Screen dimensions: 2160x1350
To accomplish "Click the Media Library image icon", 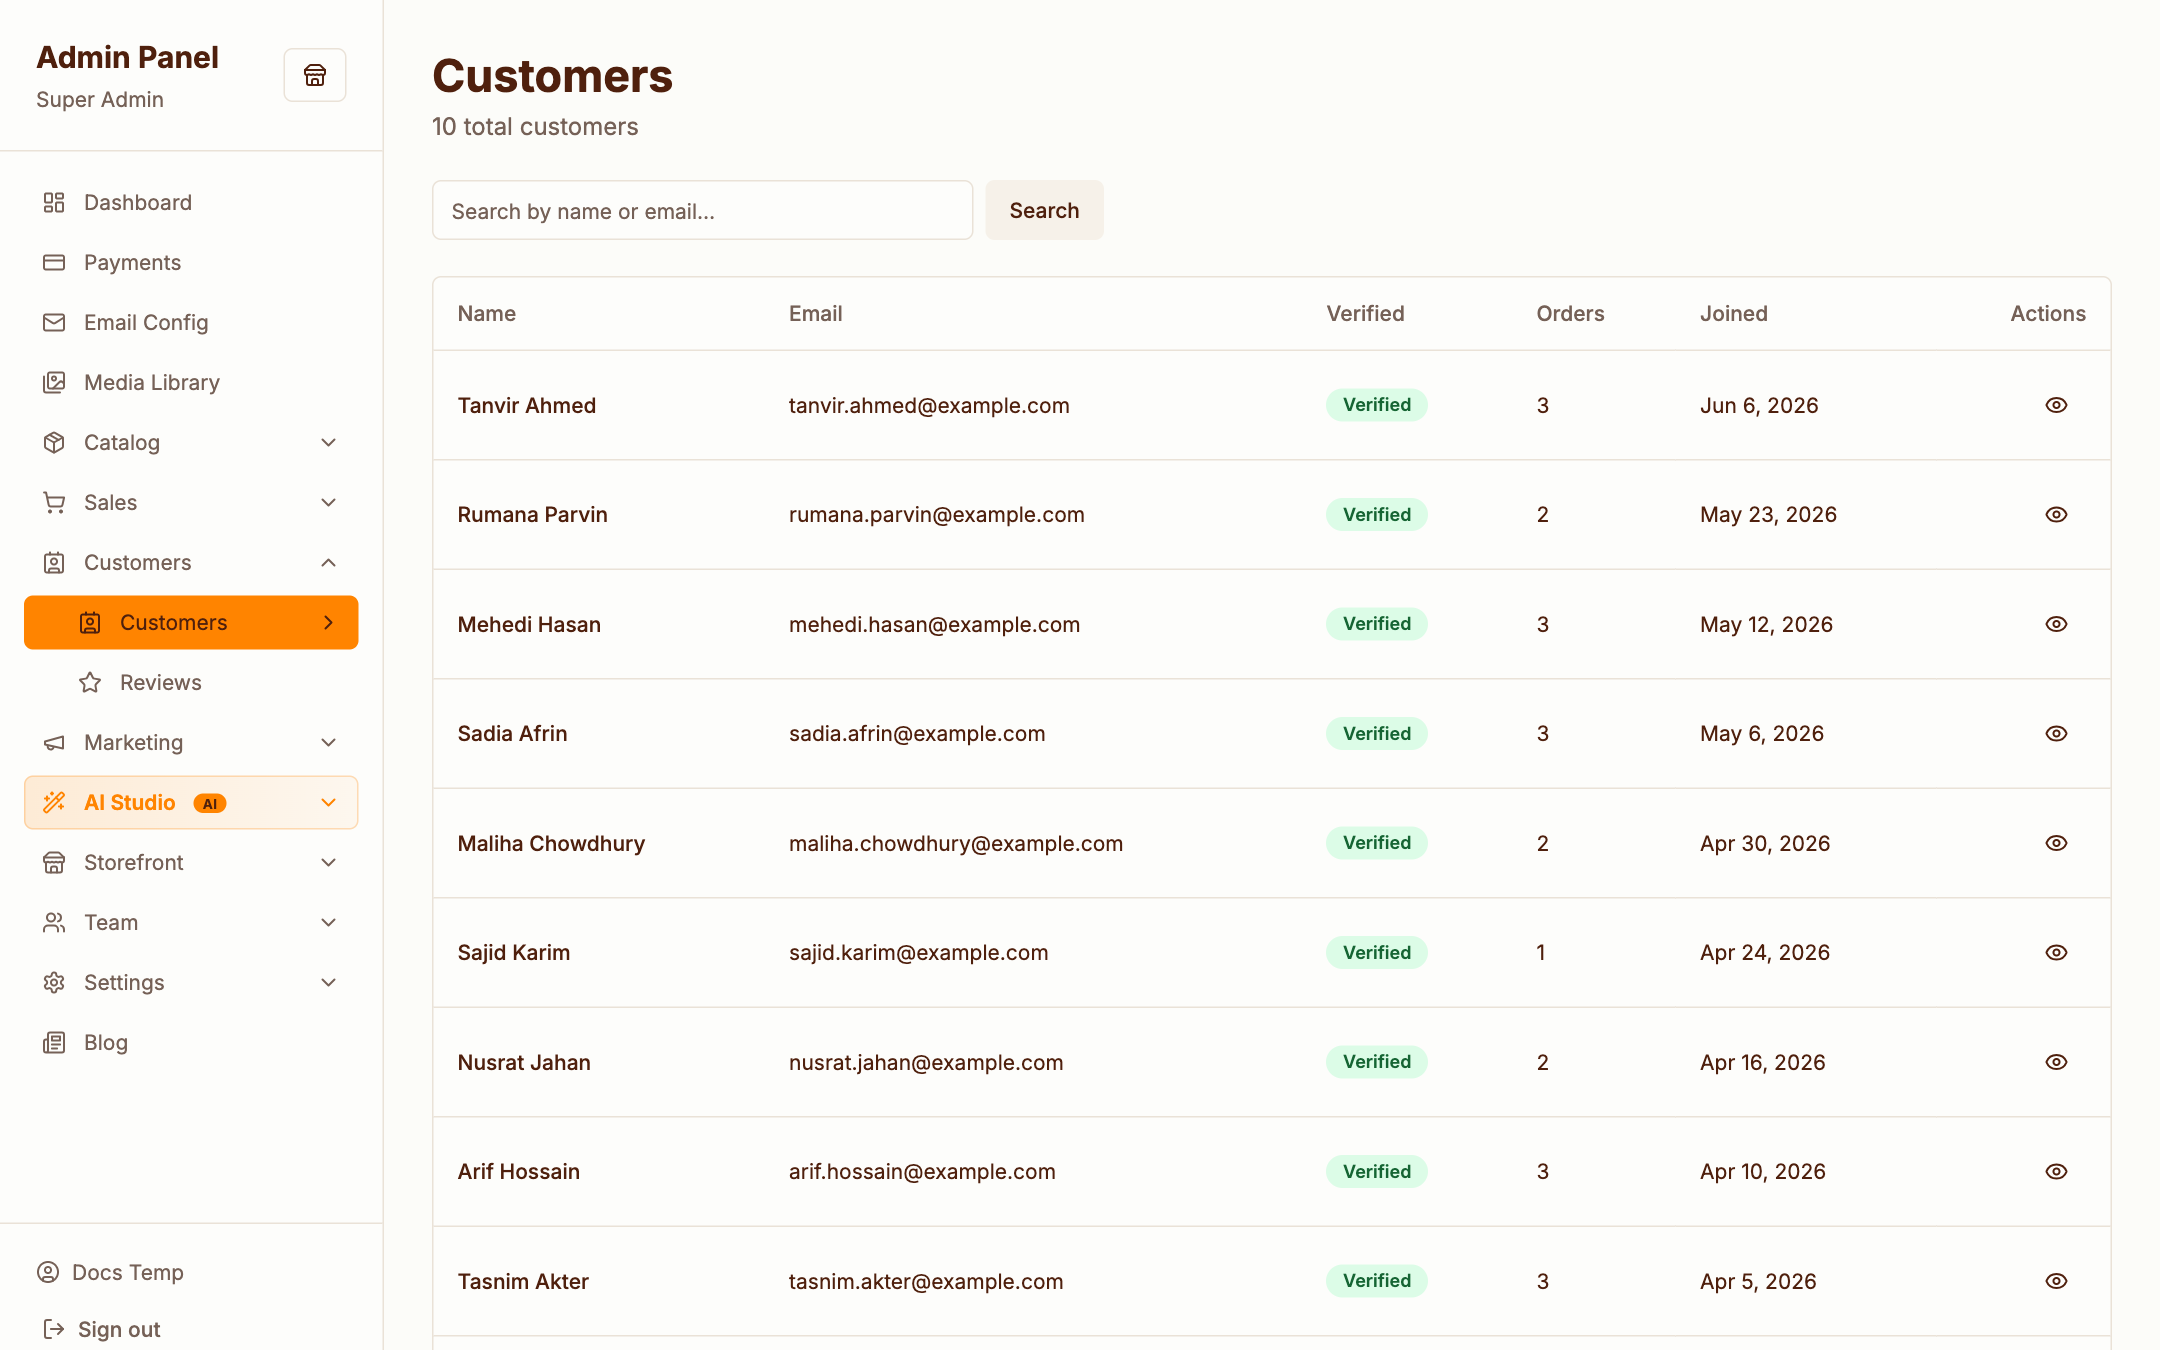I will coord(54,383).
